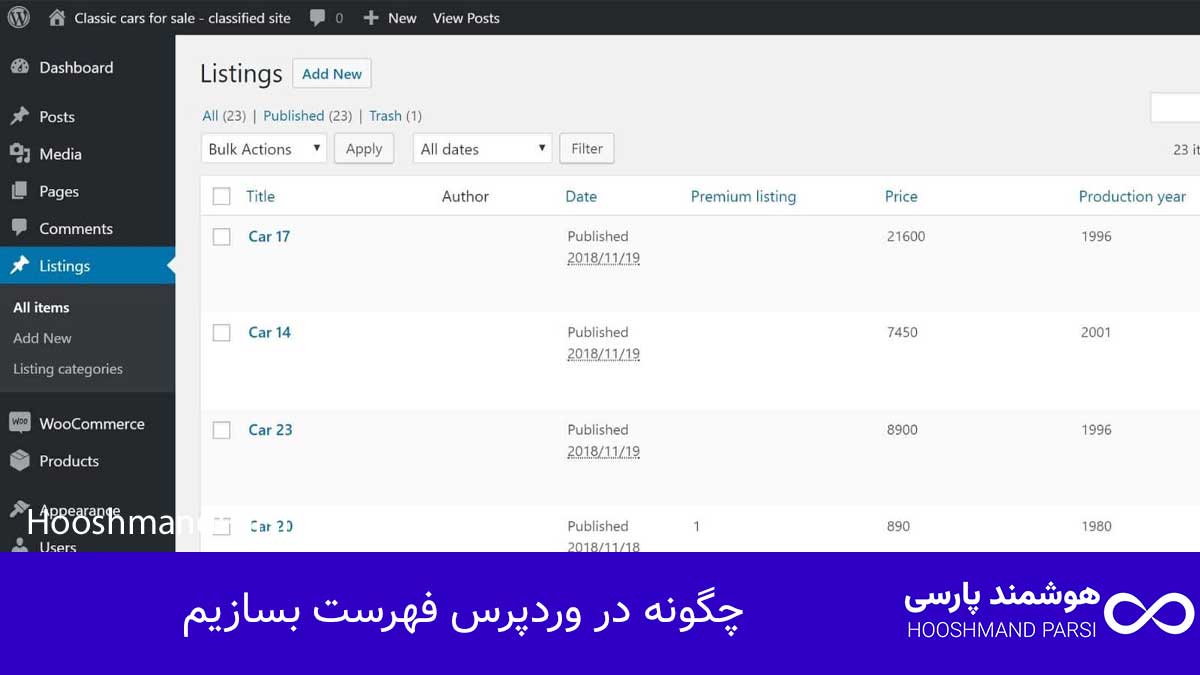Screen dimensions: 1200x675
Task: Click production year 1980
Action: pyautogui.click(x=1096, y=526)
